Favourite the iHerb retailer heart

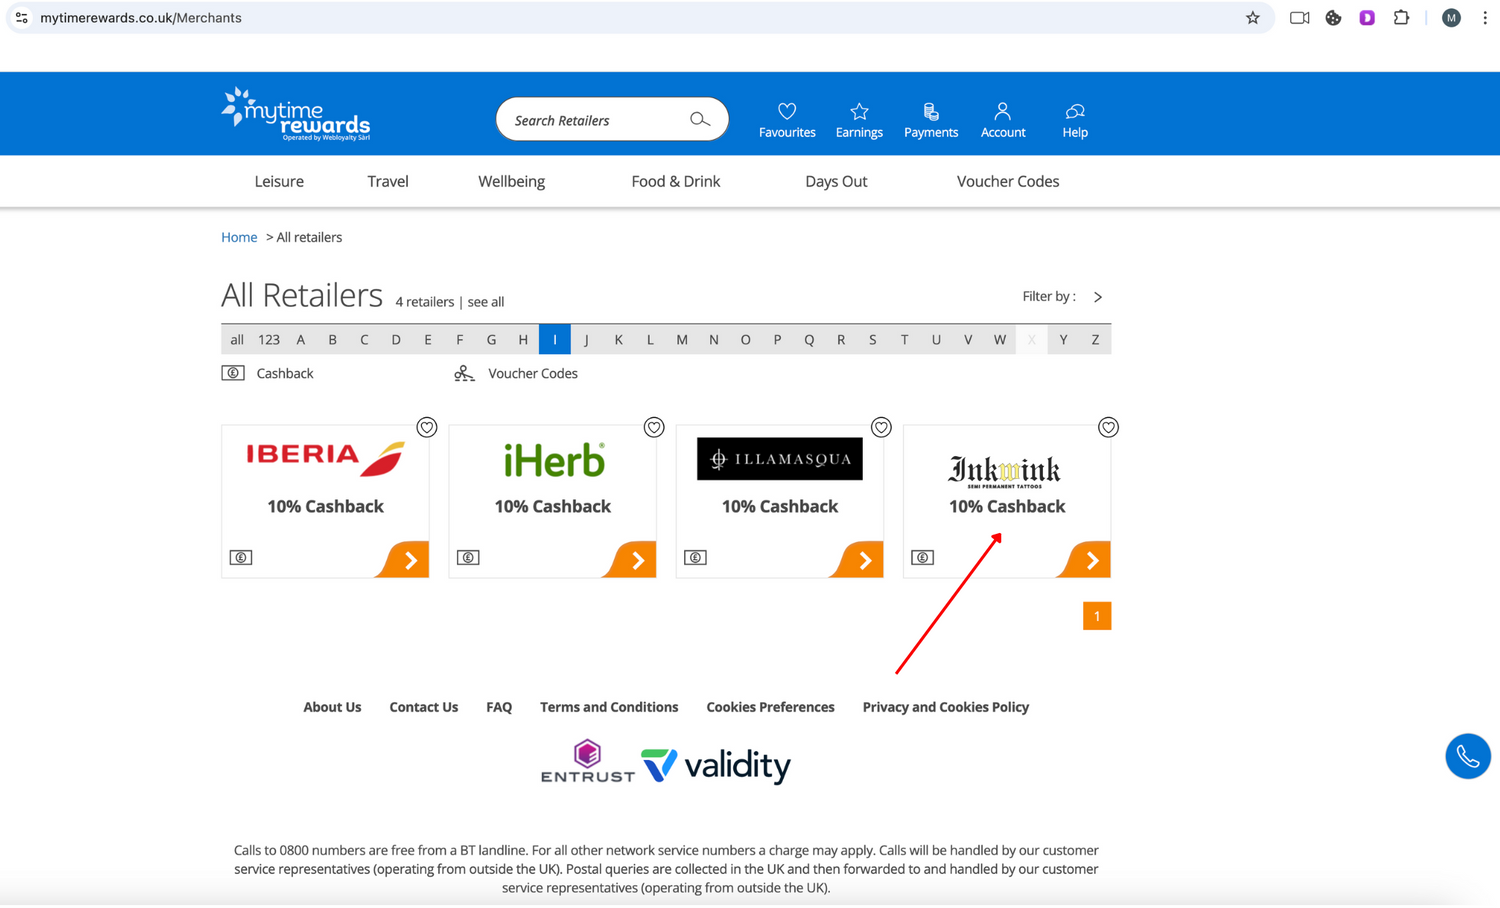pos(654,427)
